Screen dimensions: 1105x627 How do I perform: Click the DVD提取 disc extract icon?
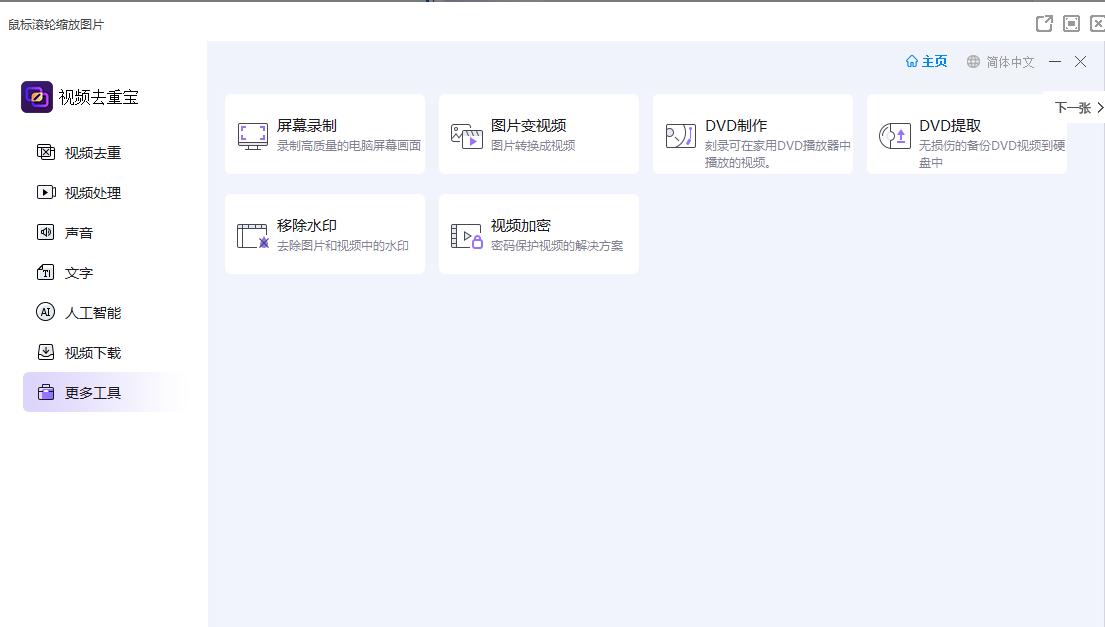(x=894, y=135)
